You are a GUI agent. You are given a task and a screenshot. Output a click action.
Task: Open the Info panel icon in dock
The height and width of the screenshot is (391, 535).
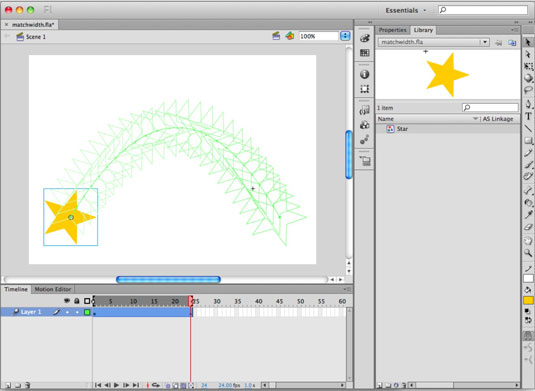tap(364, 74)
